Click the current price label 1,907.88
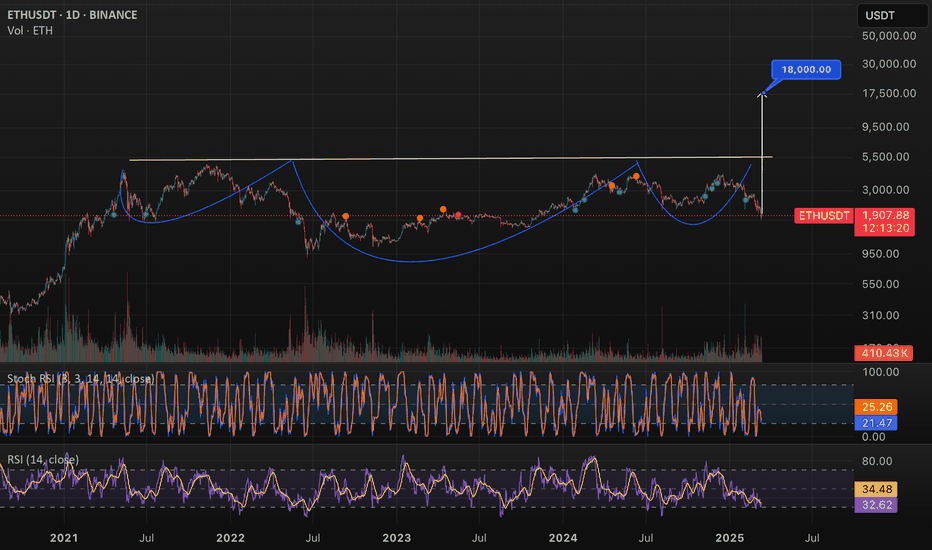The image size is (932, 550). [x=885, y=215]
